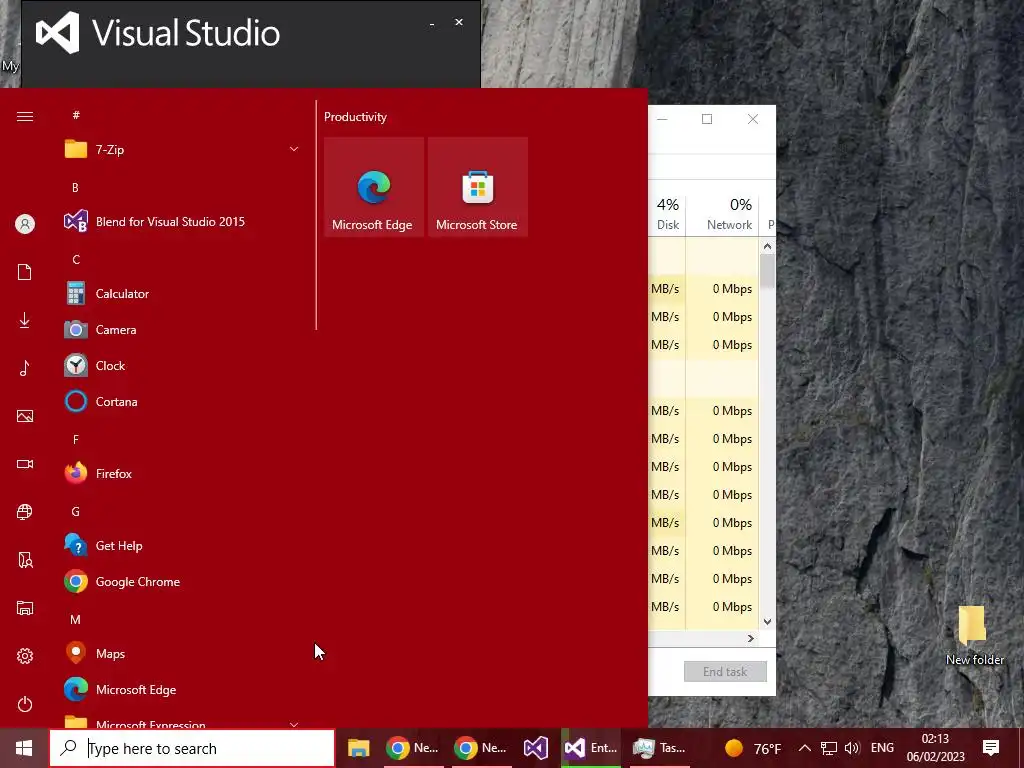
Task: Open Calculator from the app list
Action: (x=184, y=294)
